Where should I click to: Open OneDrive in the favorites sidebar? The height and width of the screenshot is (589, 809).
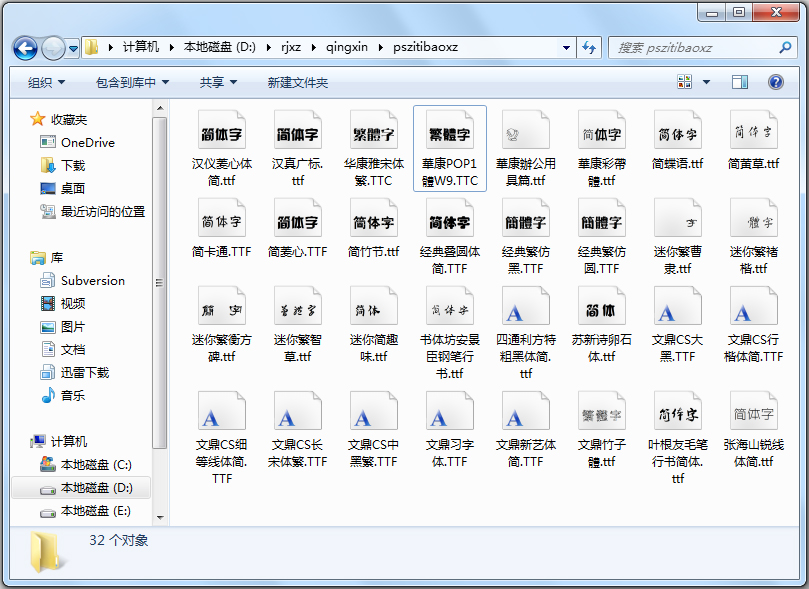(x=87, y=142)
